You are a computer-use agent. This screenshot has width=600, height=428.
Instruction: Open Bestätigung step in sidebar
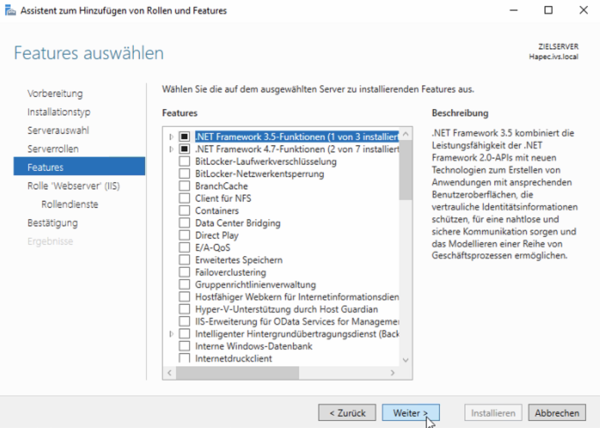[52, 222]
